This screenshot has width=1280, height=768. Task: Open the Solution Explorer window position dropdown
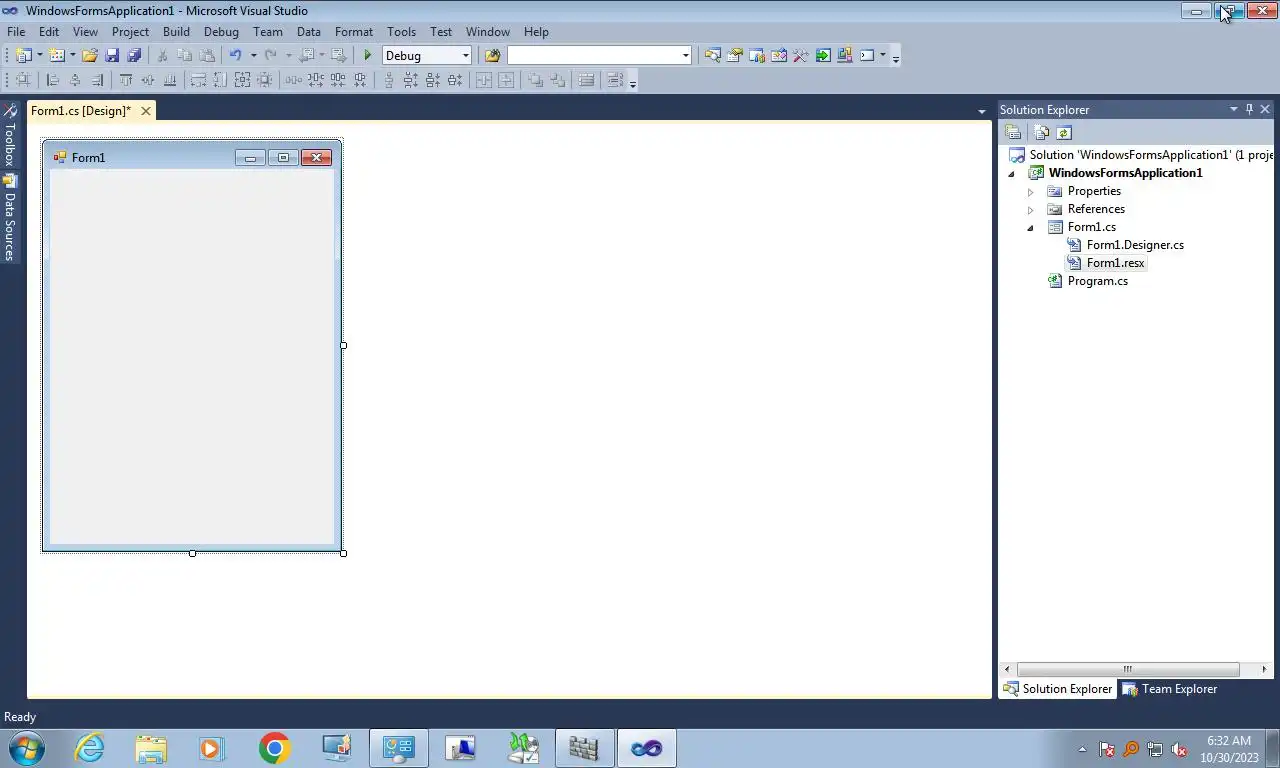tap(1233, 109)
